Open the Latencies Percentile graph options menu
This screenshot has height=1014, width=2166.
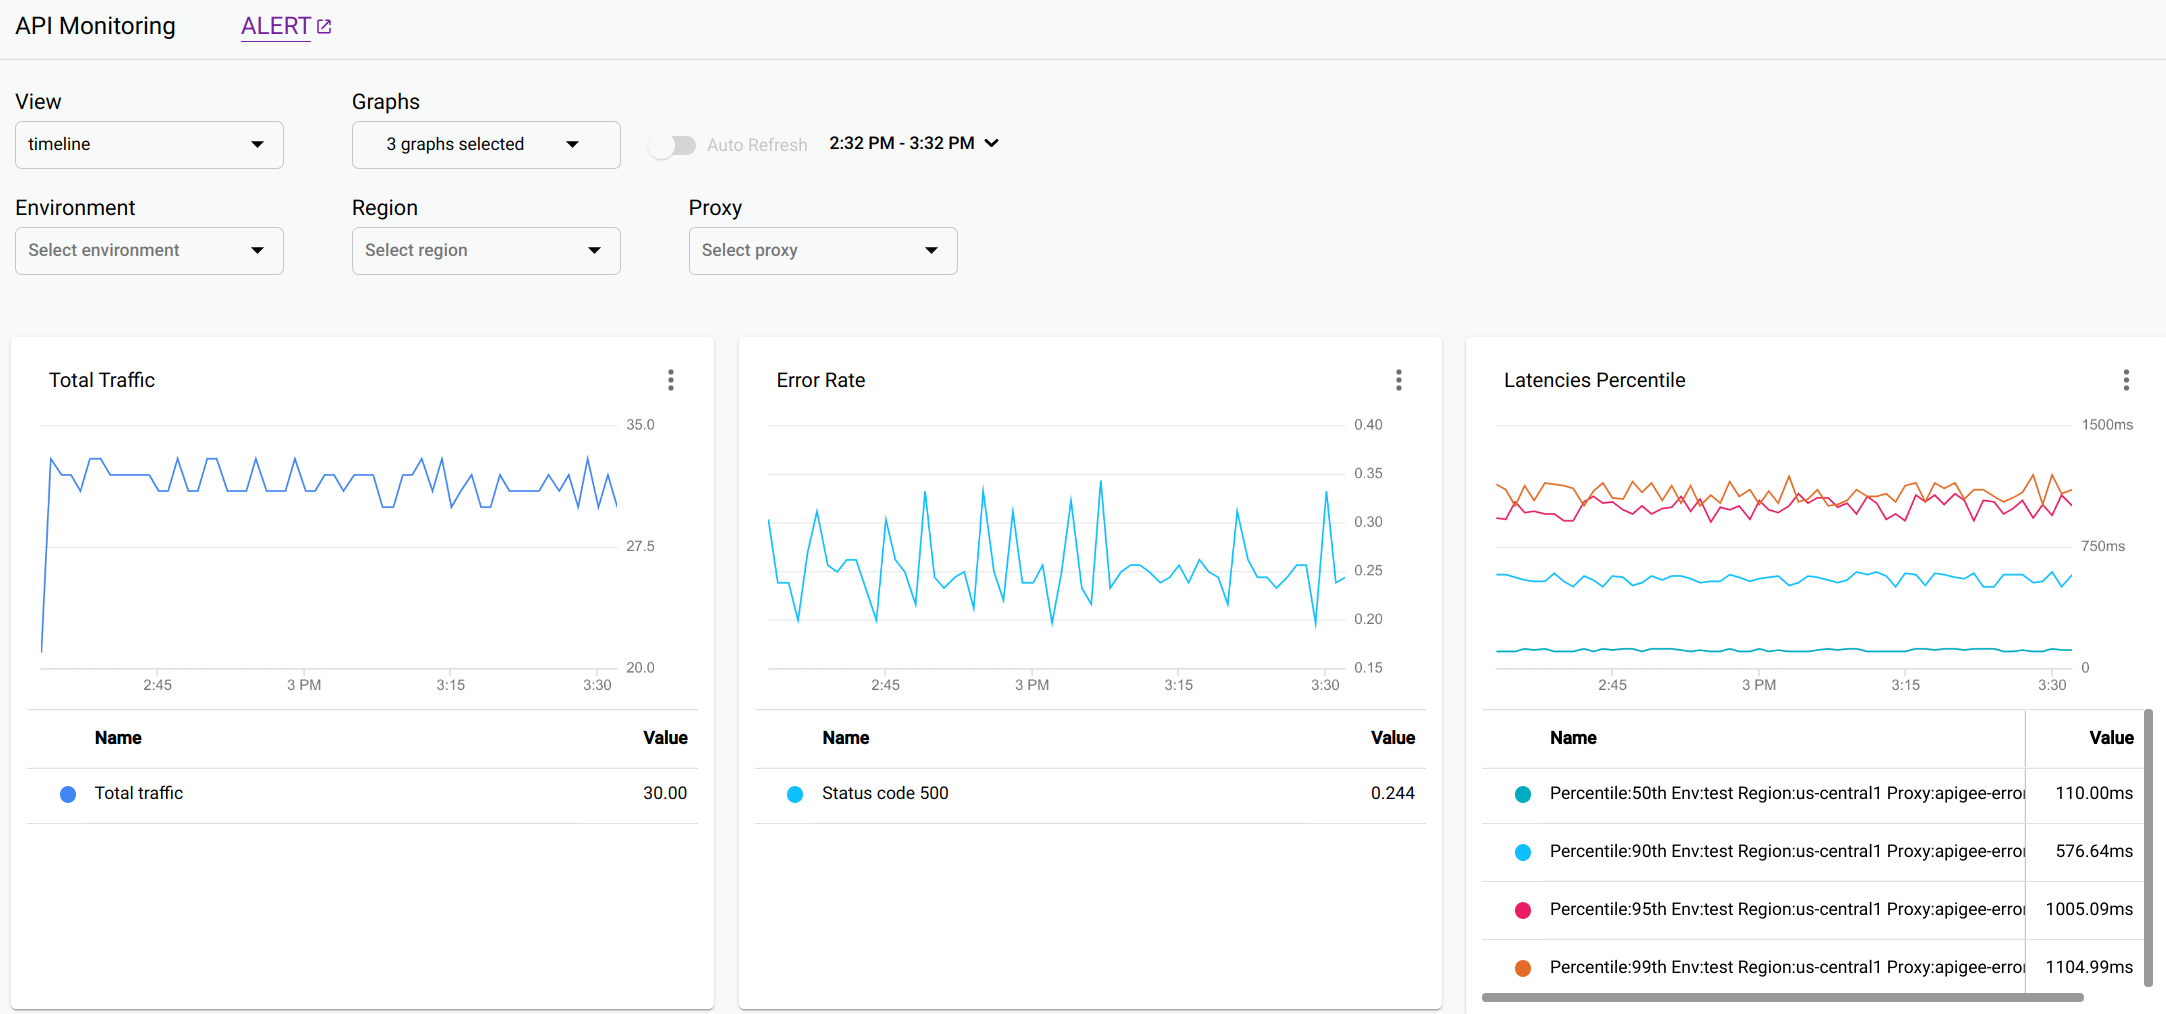2126,380
